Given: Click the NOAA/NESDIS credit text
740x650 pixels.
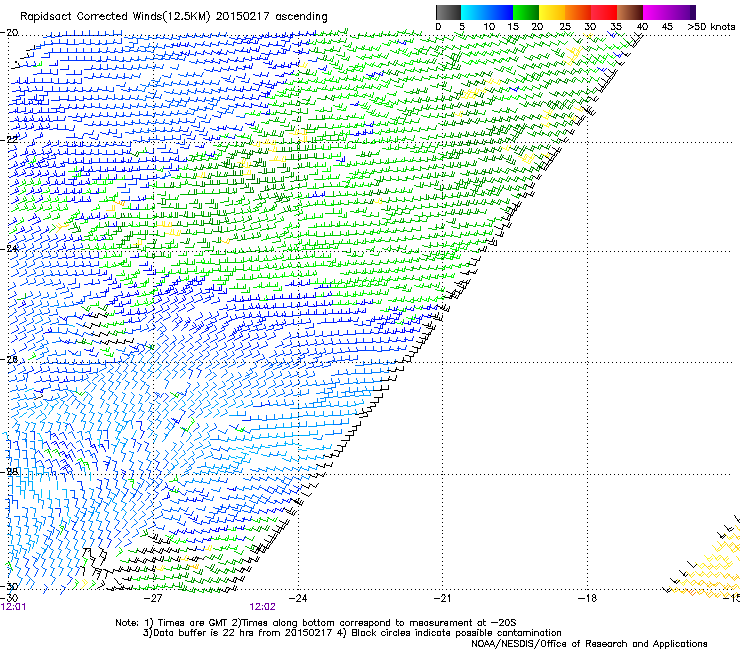Looking at the screenshot, I should 589,644.
